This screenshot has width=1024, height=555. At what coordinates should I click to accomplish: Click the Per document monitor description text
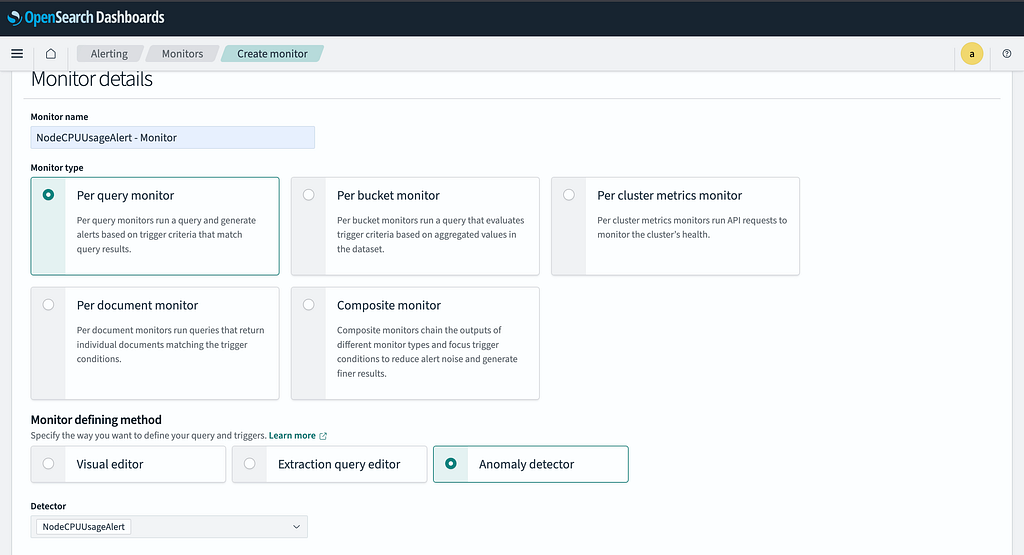click(x=170, y=344)
